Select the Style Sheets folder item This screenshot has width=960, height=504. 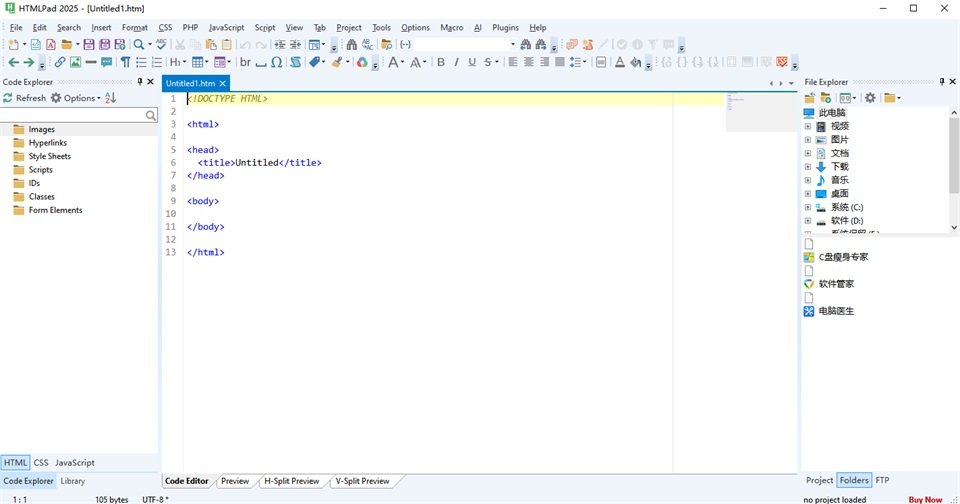[50, 156]
